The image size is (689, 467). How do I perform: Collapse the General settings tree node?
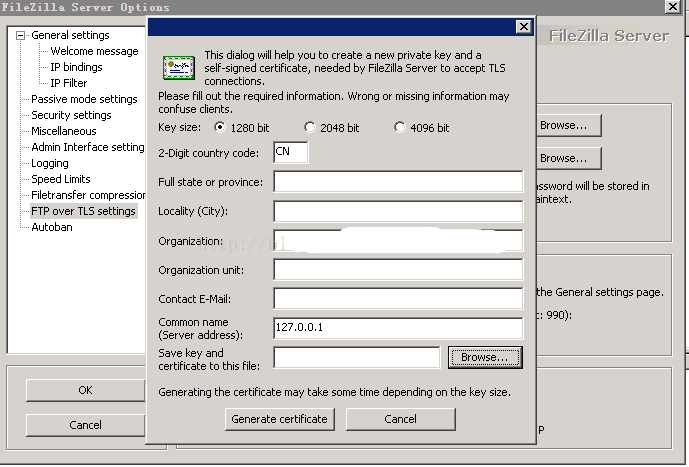(x=20, y=35)
